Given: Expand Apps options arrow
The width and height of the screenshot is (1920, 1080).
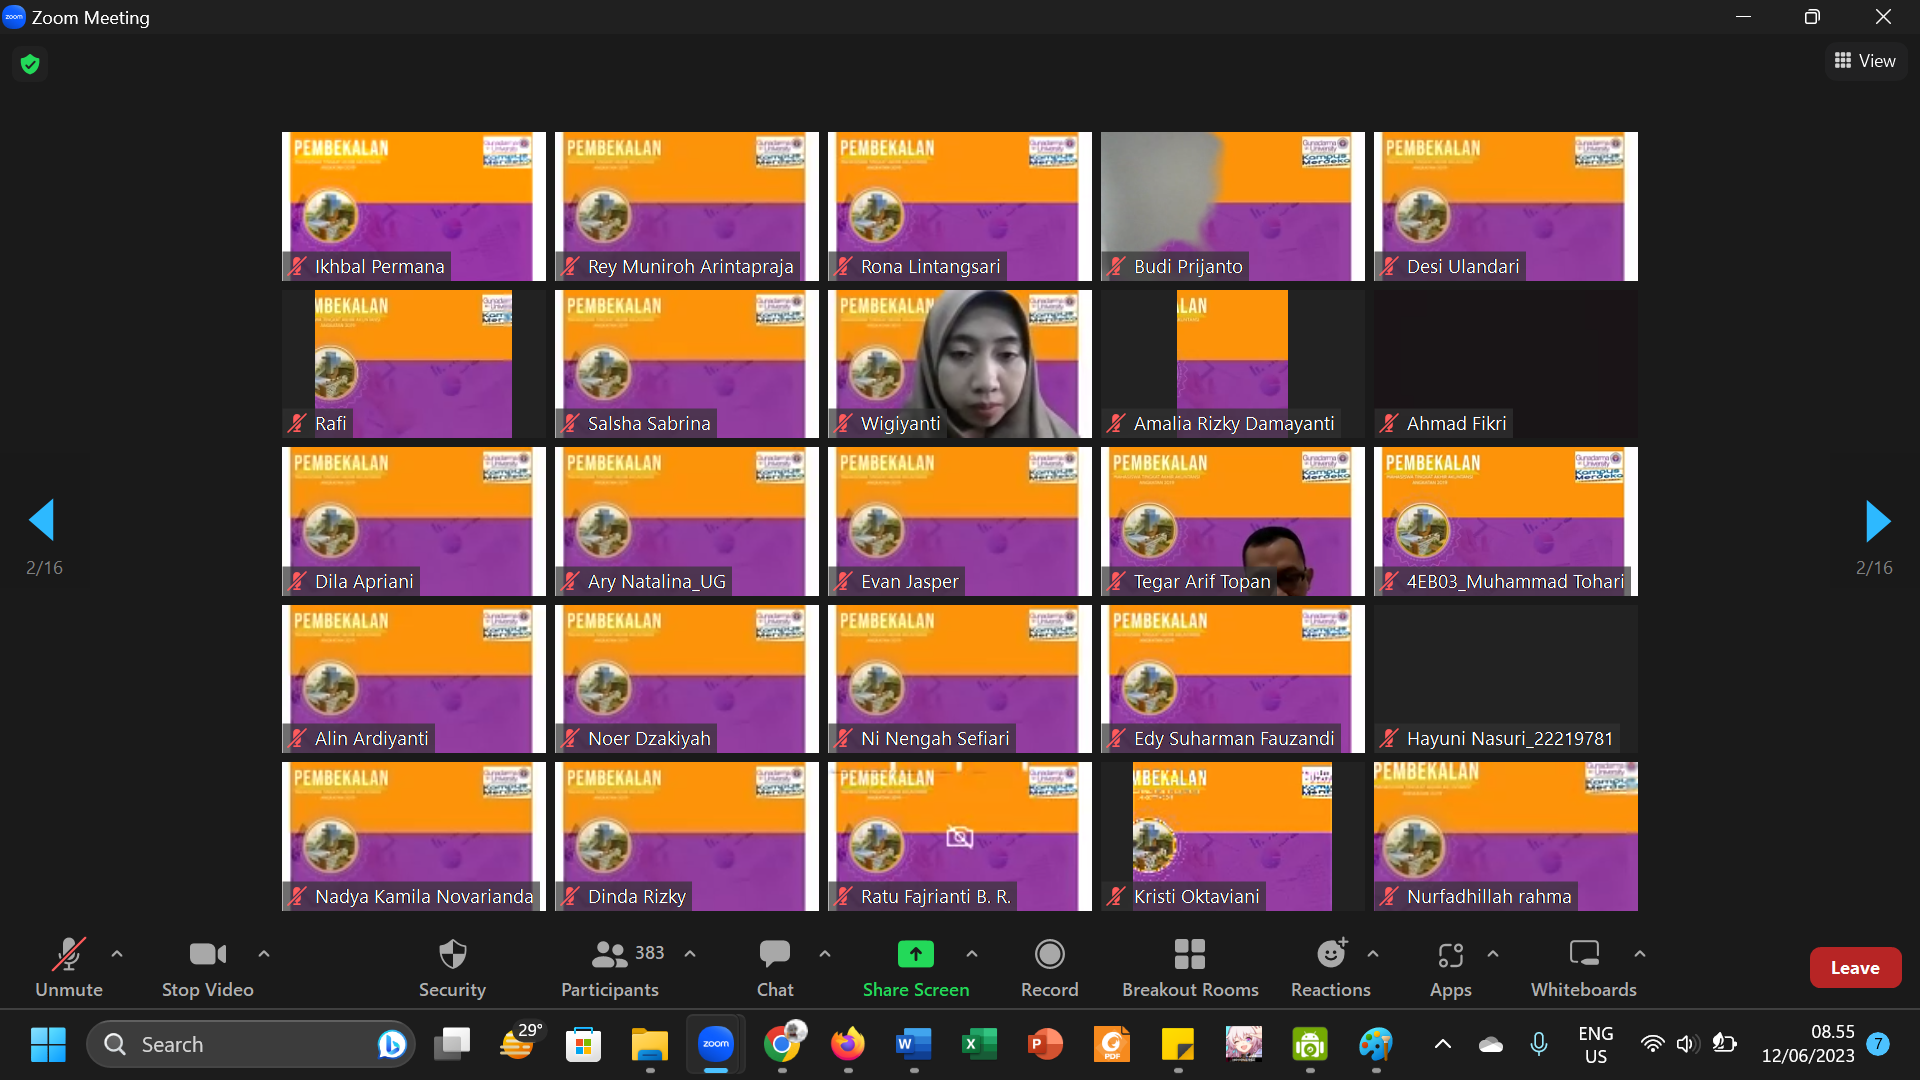Looking at the screenshot, I should point(1493,954).
